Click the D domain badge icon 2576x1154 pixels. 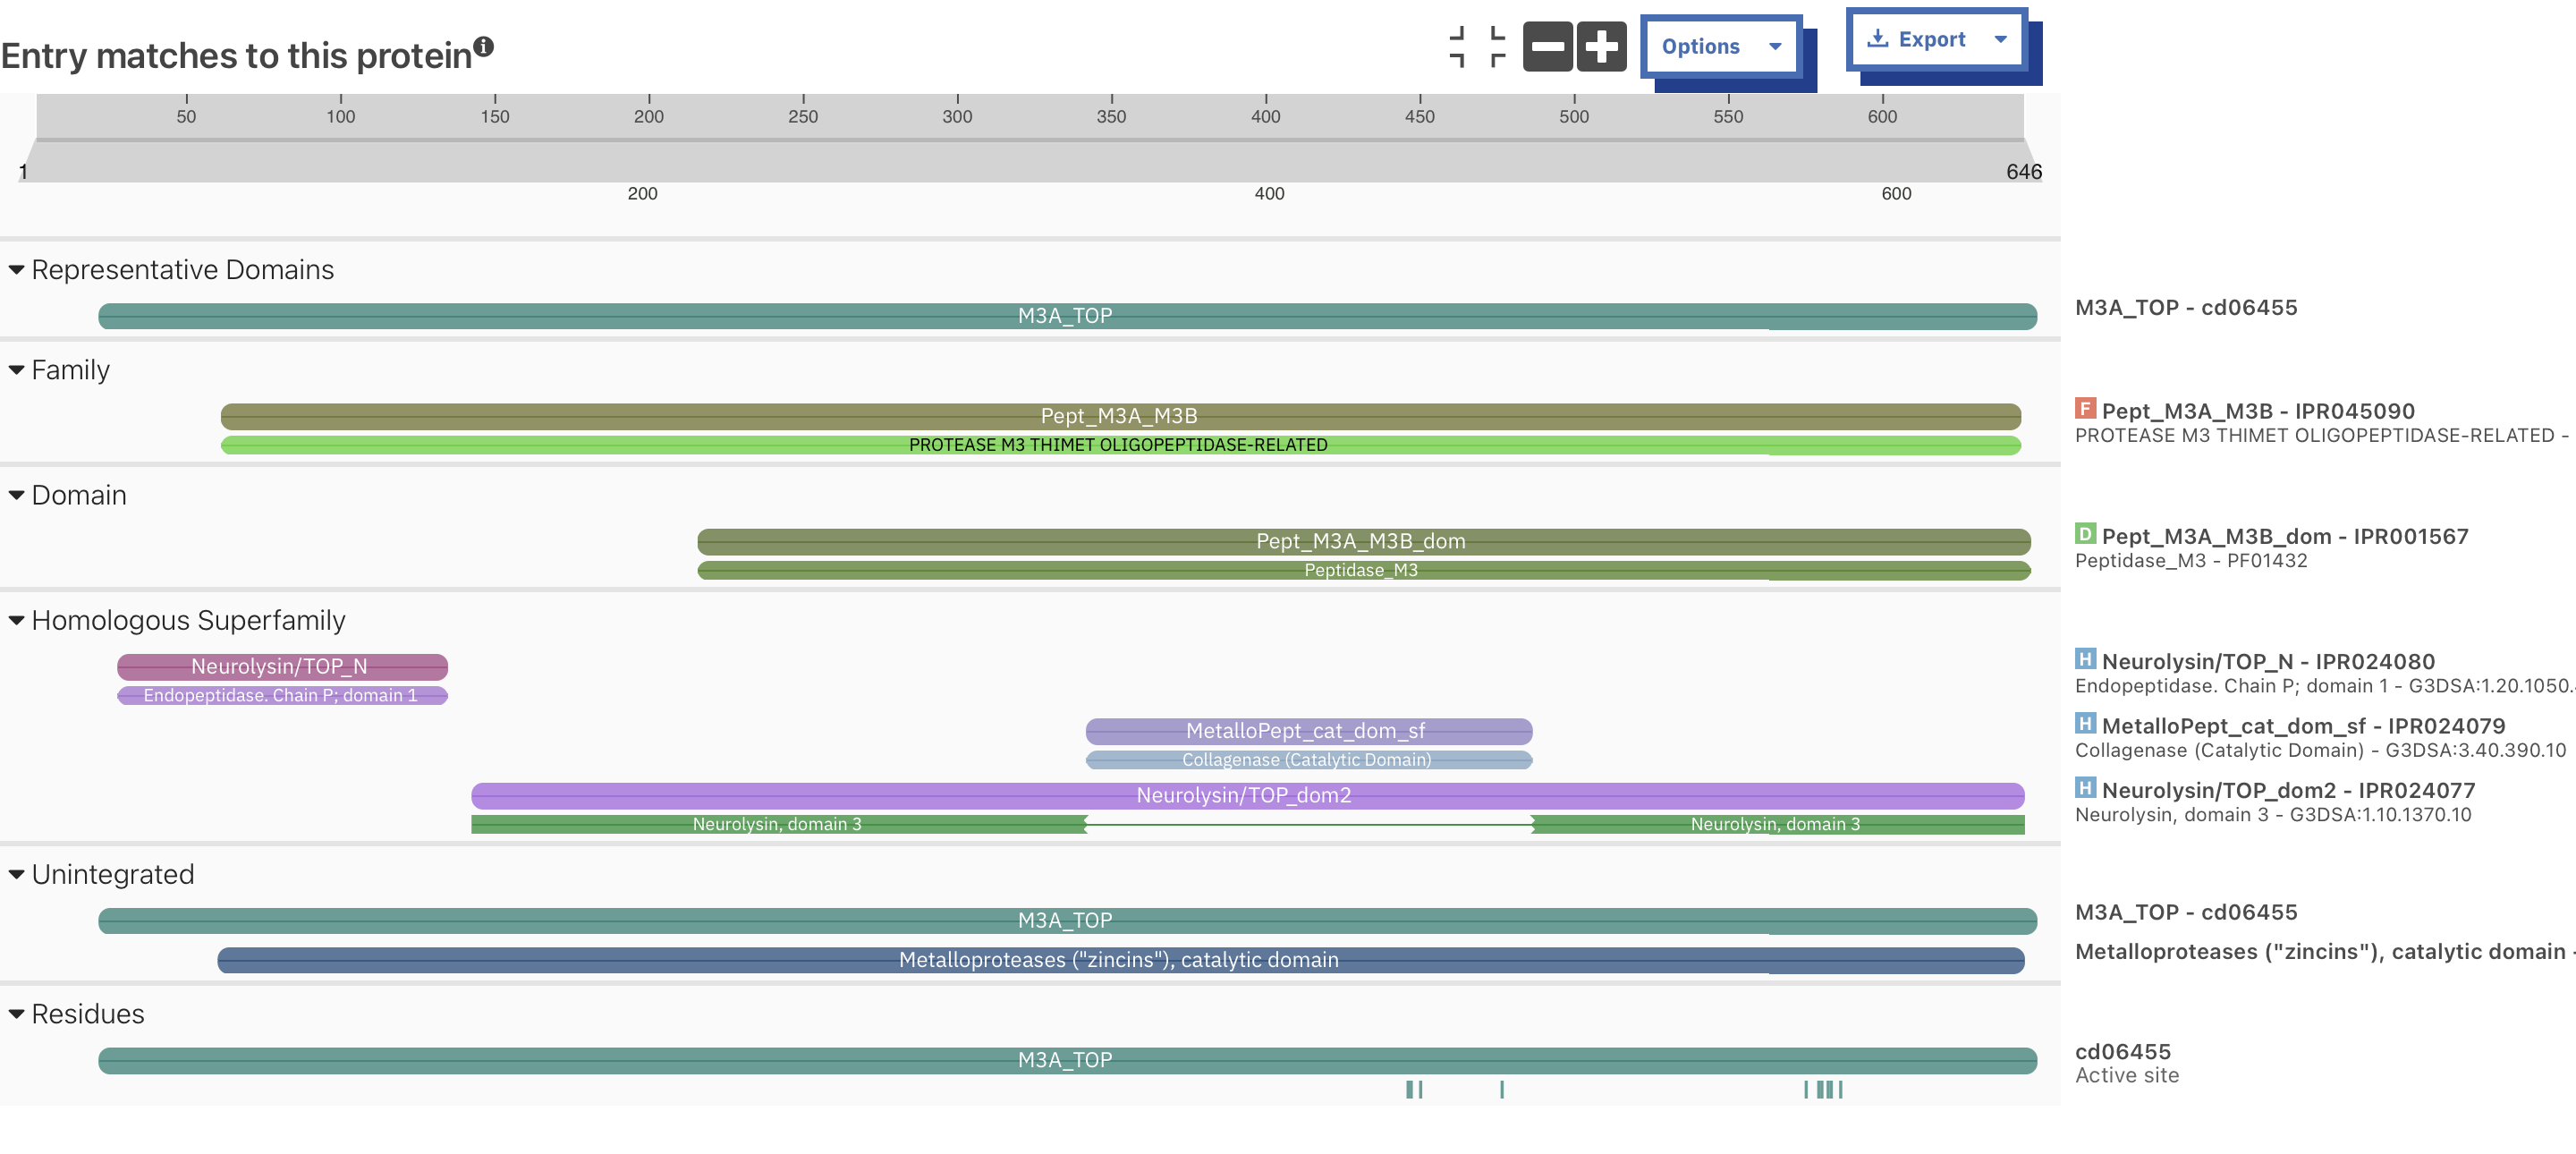[x=2085, y=533]
